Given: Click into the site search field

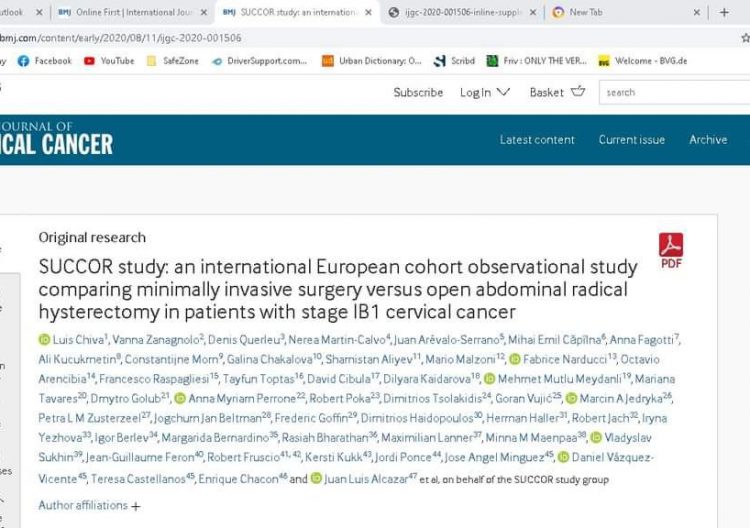Looking at the screenshot, I should coord(675,92).
